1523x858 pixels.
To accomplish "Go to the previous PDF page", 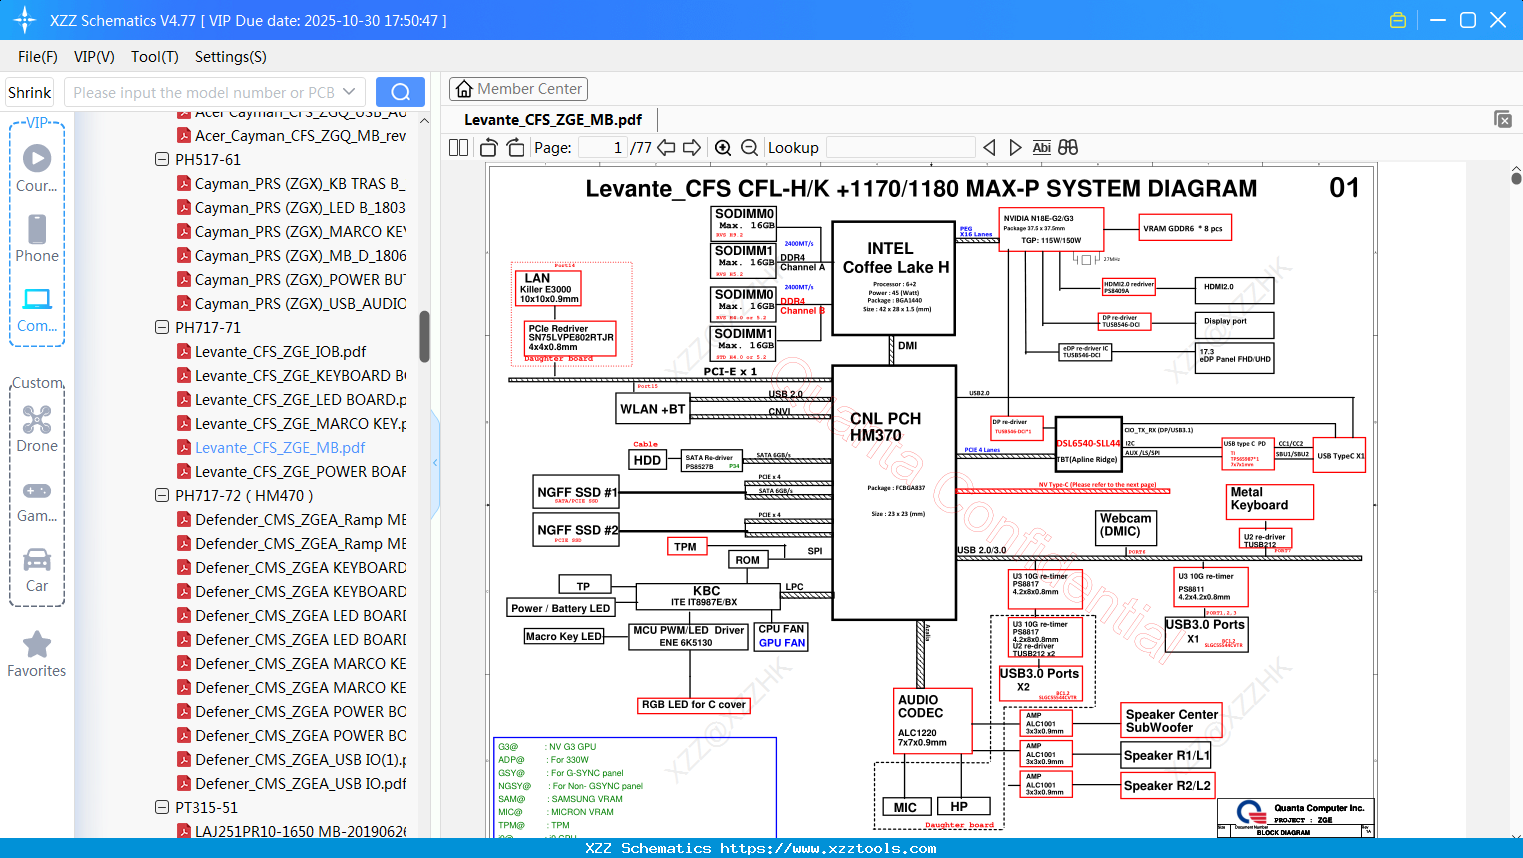I will [666, 148].
